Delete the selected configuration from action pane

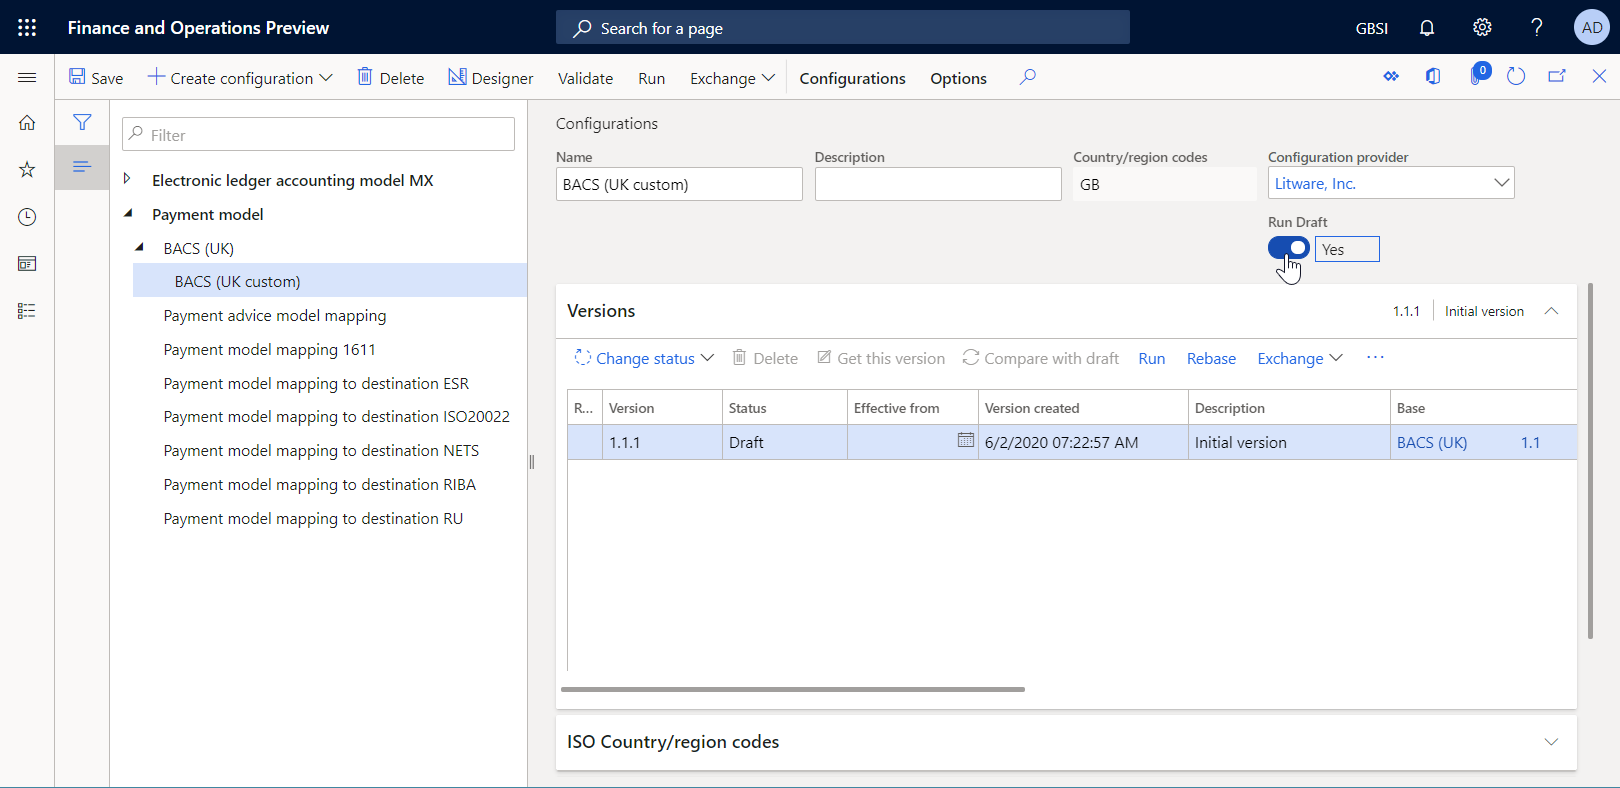click(x=391, y=78)
